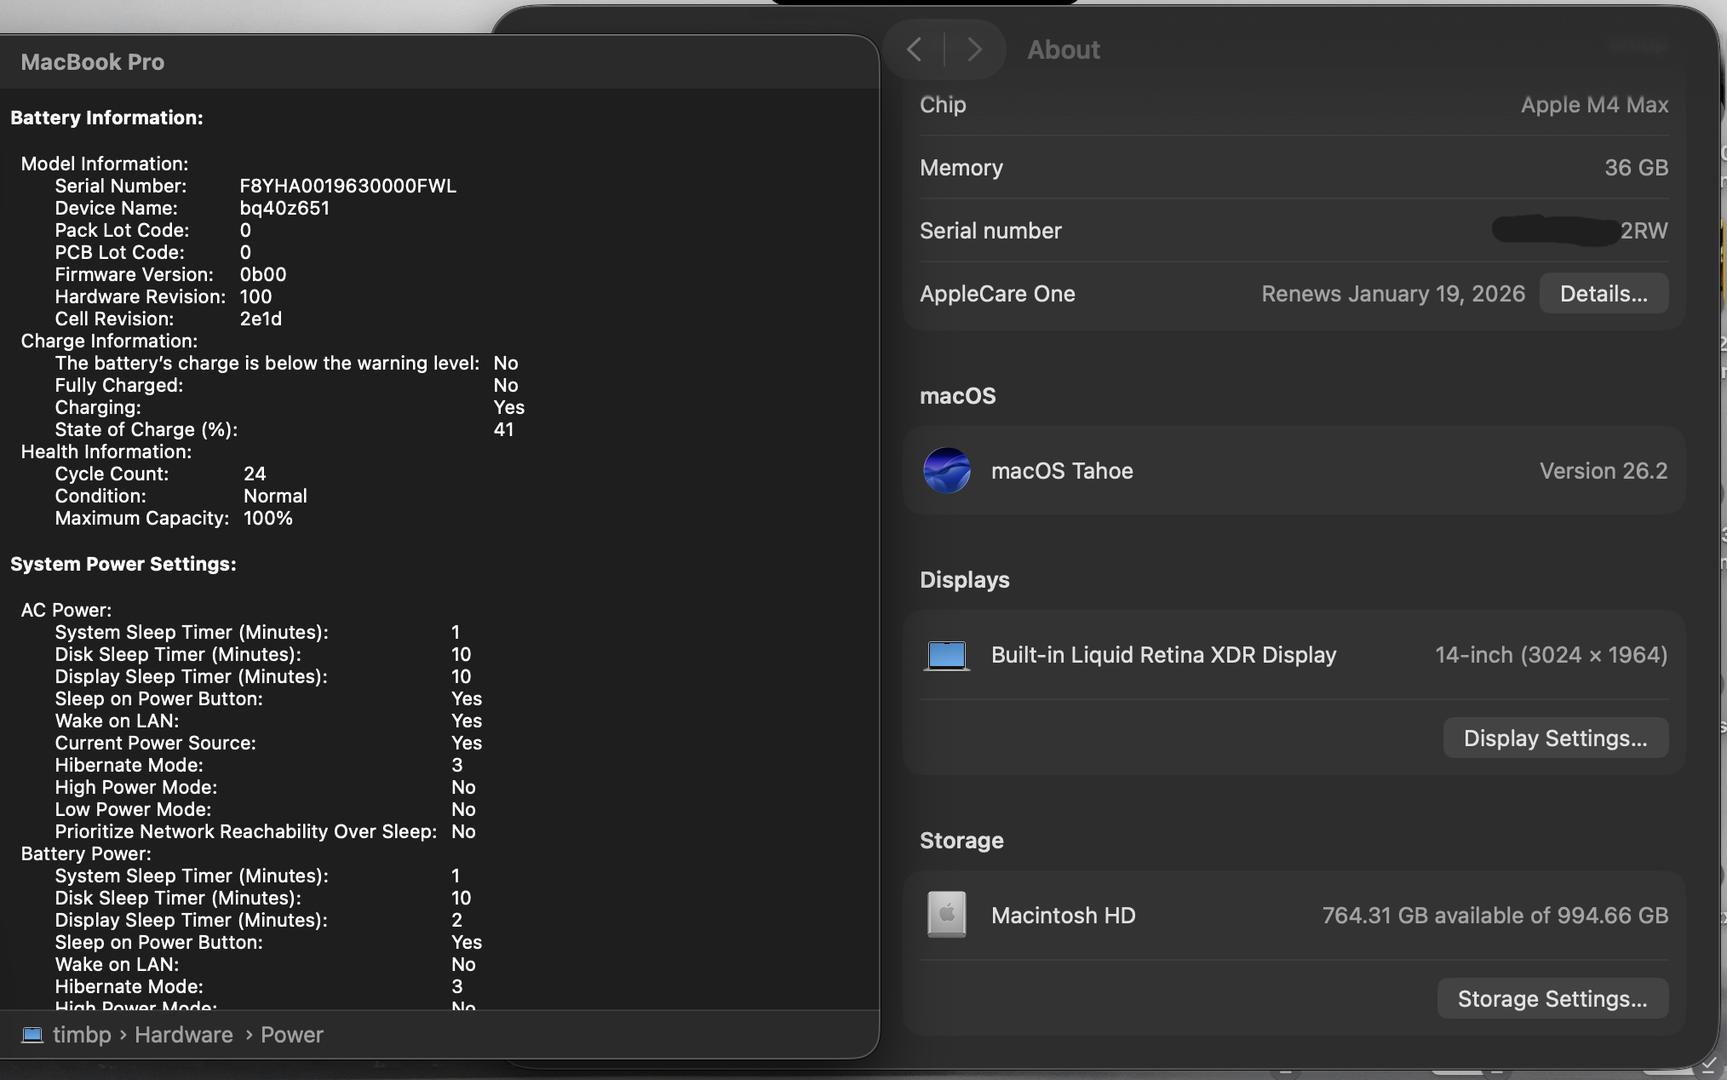Image resolution: width=1727 pixels, height=1080 pixels.
Task: Open Display Settings
Action: (x=1555, y=738)
